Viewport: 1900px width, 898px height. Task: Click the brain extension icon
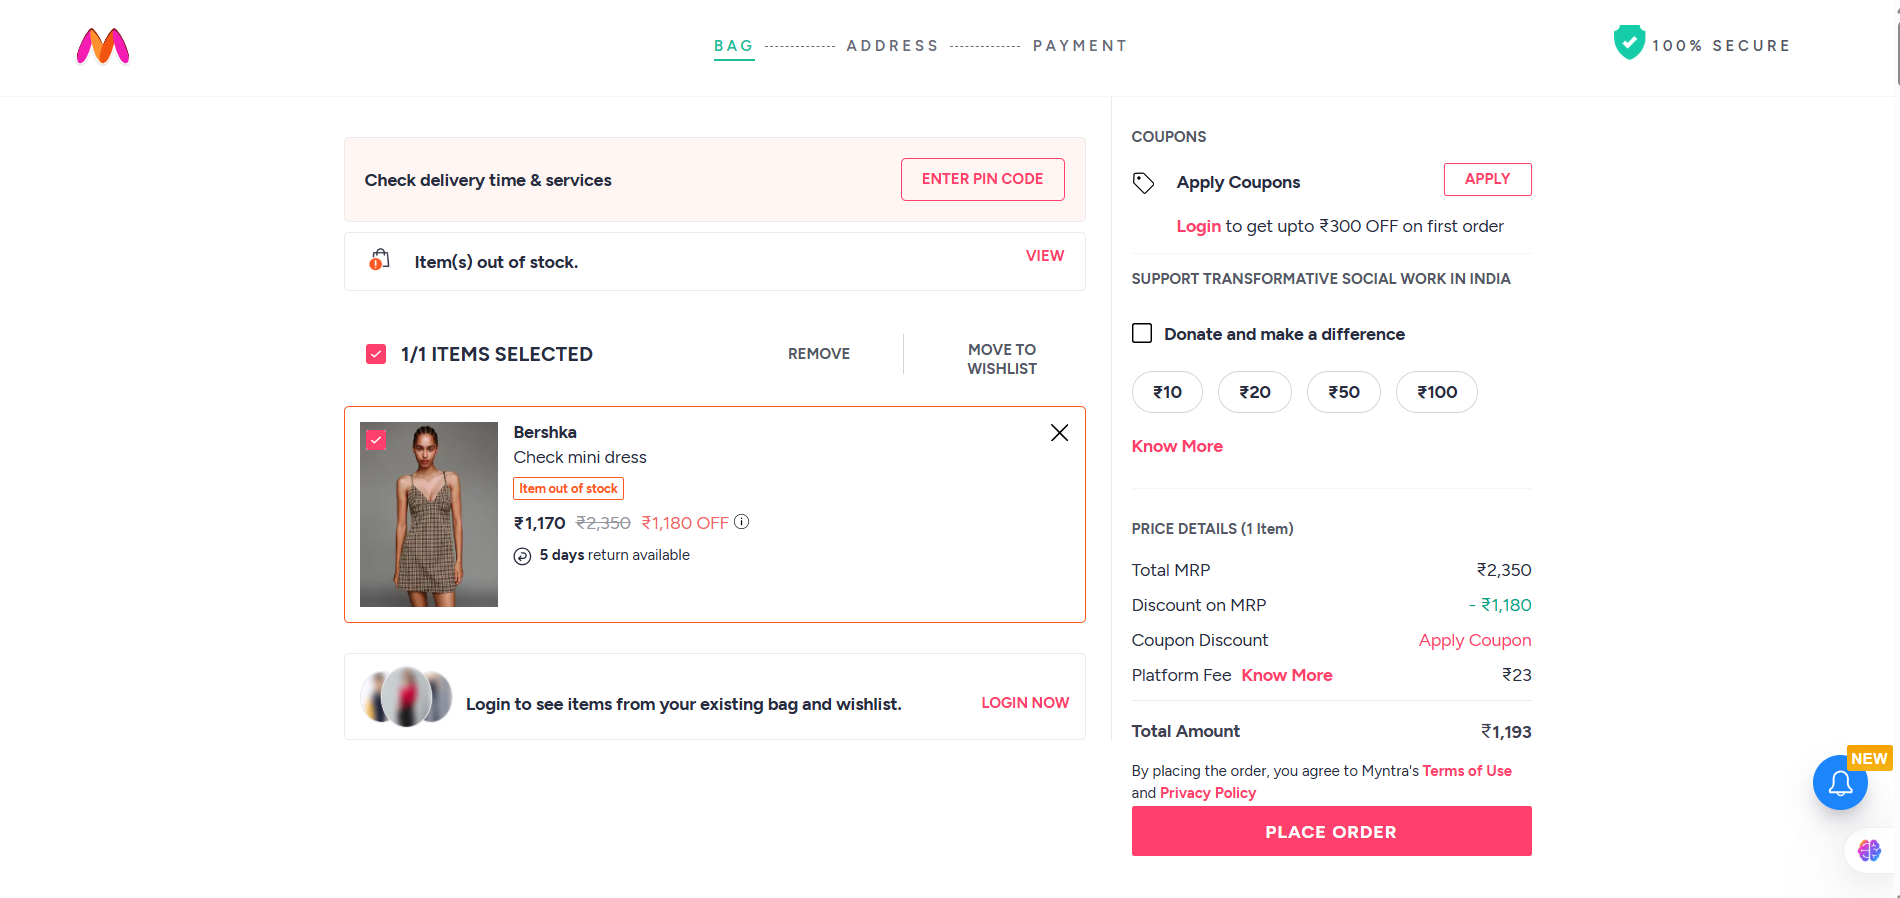[1868, 850]
